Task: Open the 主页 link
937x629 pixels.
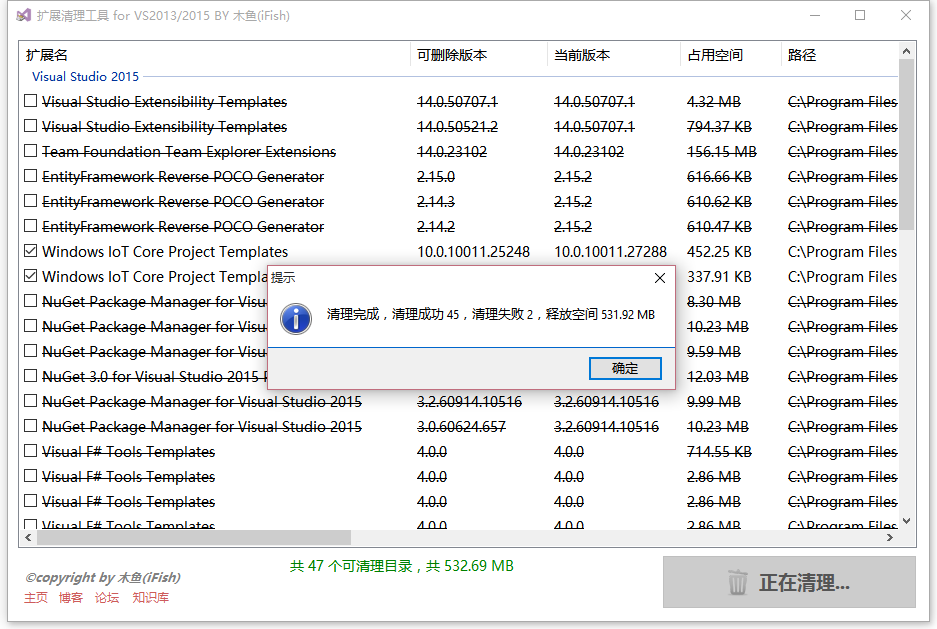Action: pyautogui.click(x=35, y=599)
